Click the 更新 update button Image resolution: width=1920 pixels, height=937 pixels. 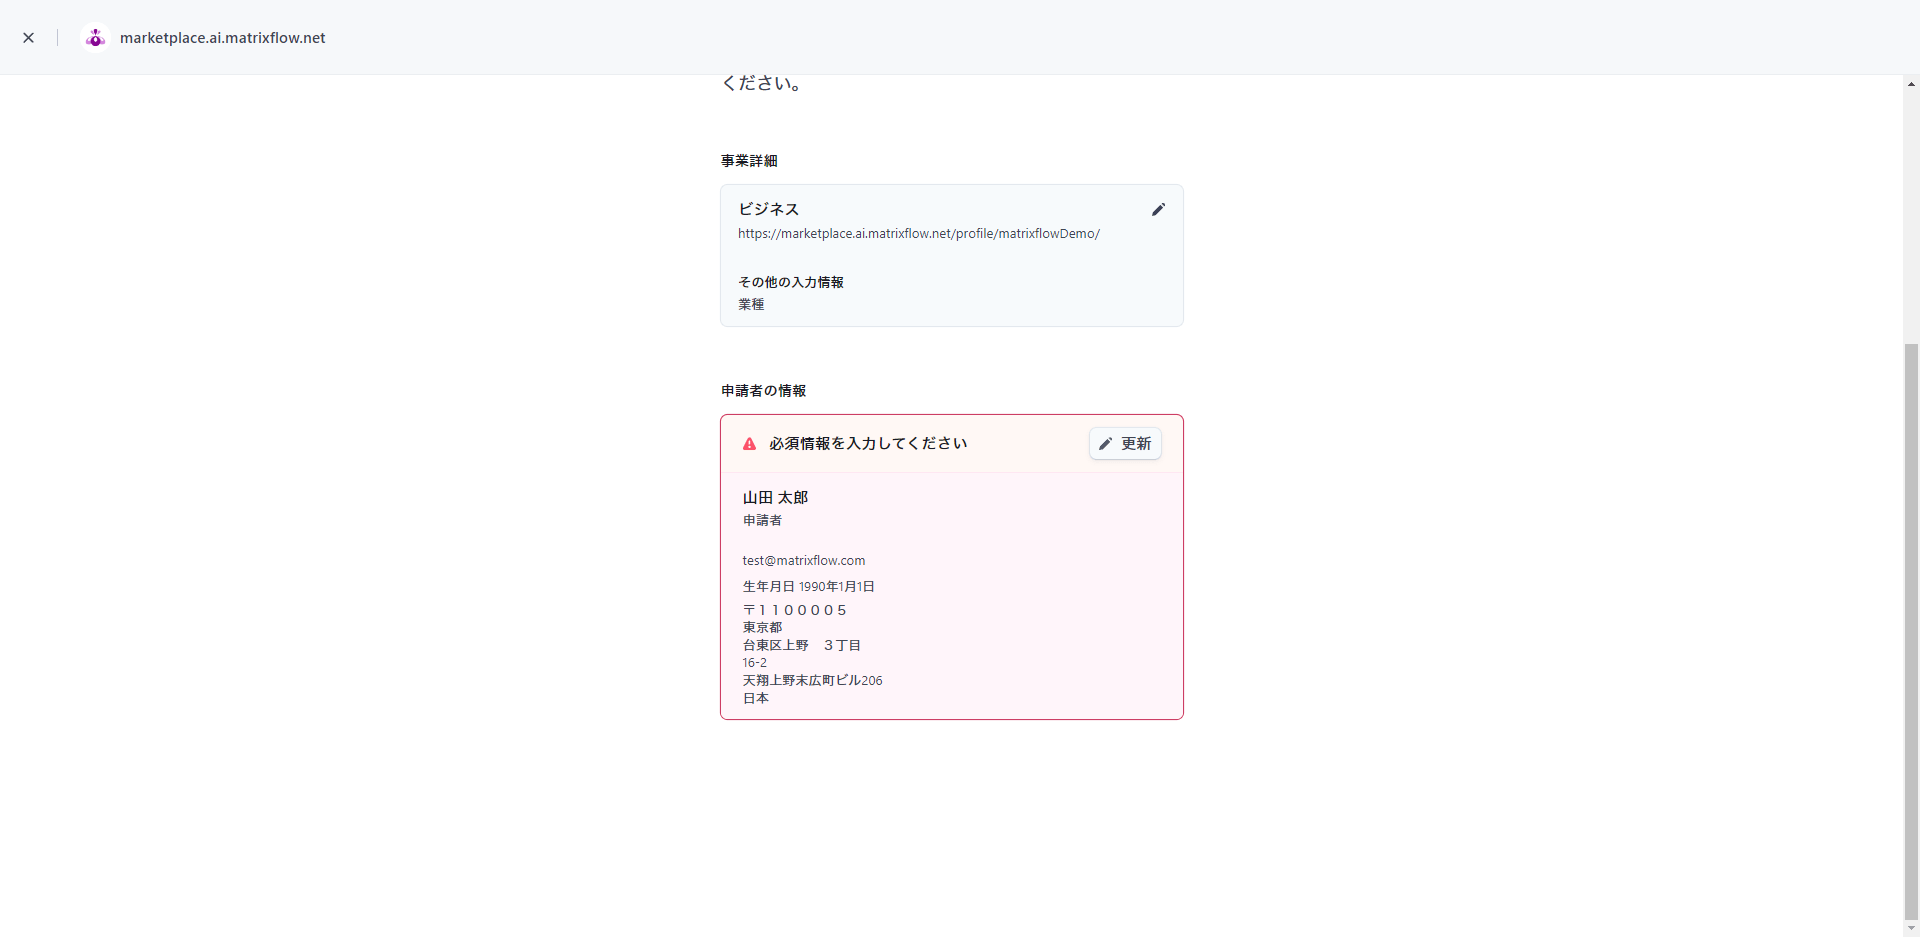click(1125, 444)
